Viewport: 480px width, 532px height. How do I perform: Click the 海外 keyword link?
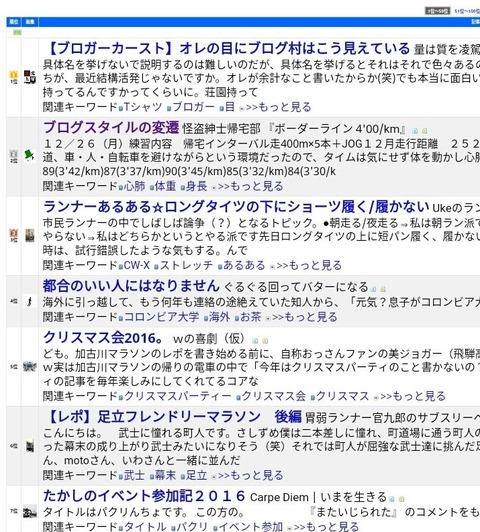219,317
